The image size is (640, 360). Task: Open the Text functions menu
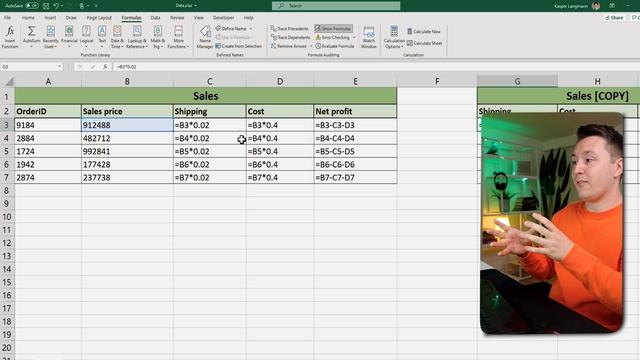102,37
